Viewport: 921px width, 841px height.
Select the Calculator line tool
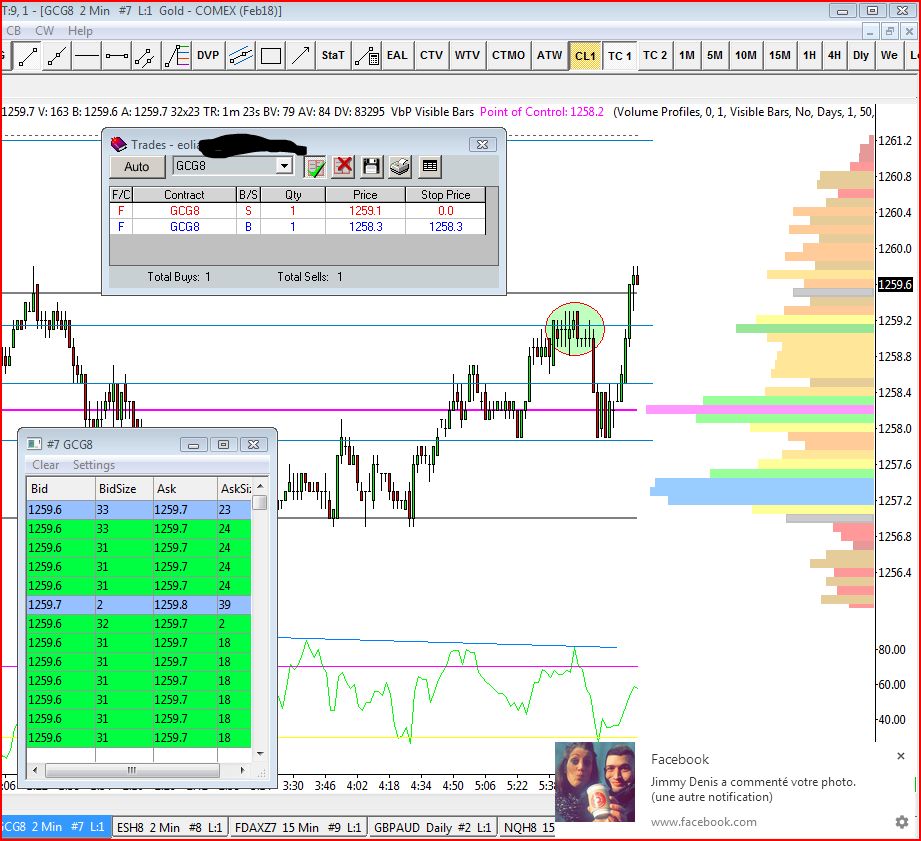pos(367,56)
